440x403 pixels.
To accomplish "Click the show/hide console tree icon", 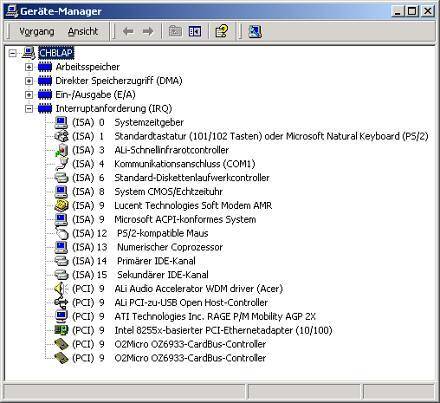I will 195,32.
